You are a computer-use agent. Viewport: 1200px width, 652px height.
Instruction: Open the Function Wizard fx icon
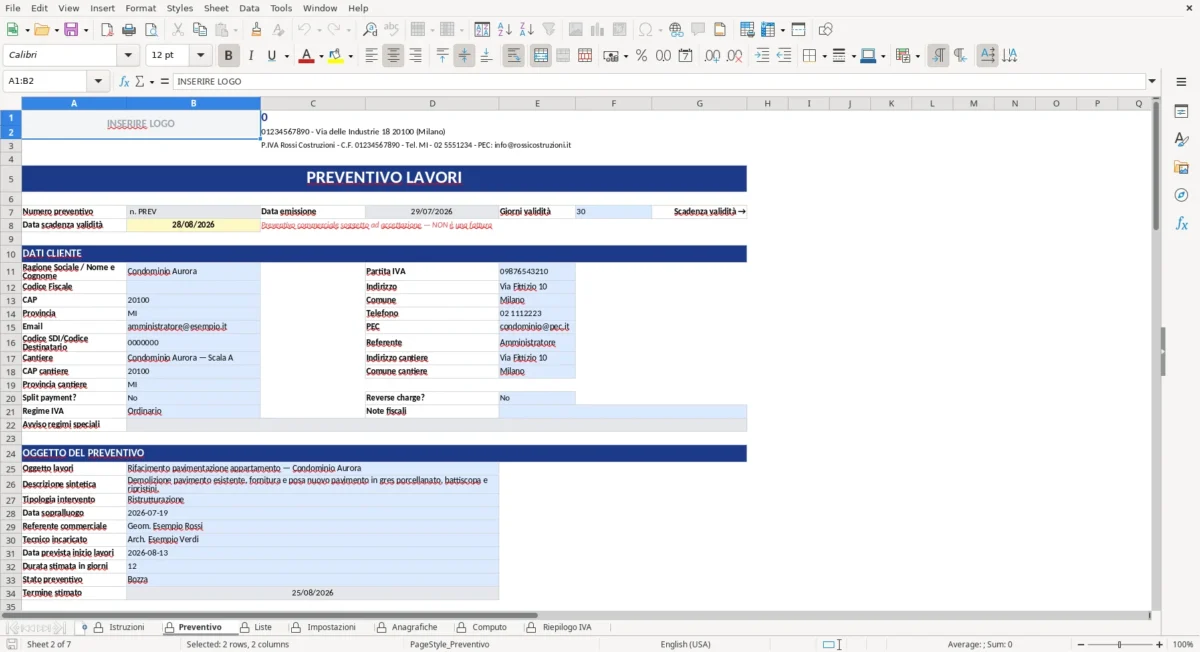124,81
